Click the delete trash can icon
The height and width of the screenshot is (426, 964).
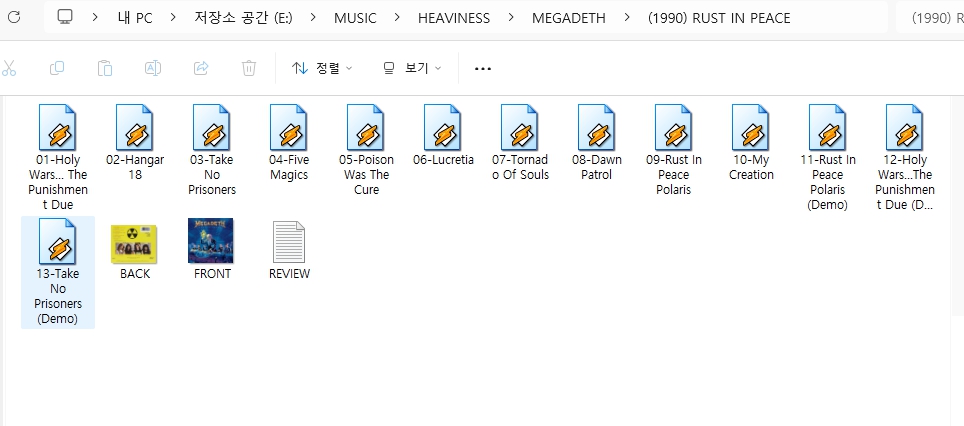pos(249,68)
